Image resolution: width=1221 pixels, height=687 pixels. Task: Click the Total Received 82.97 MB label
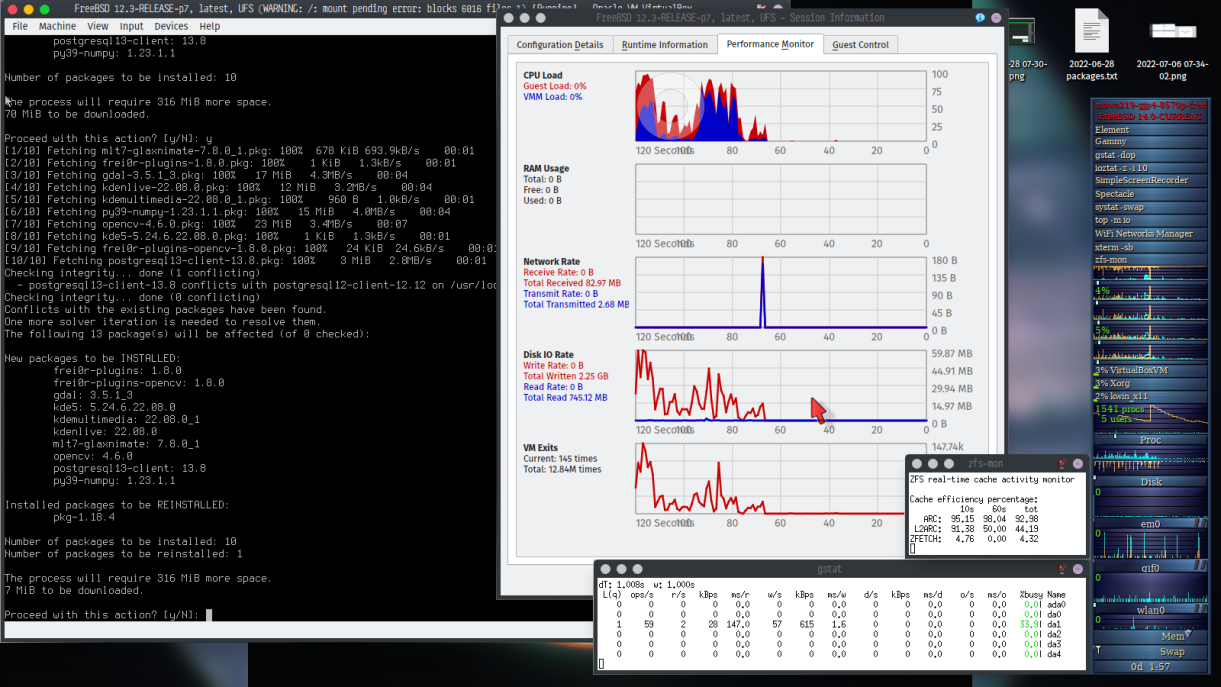tap(572, 283)
